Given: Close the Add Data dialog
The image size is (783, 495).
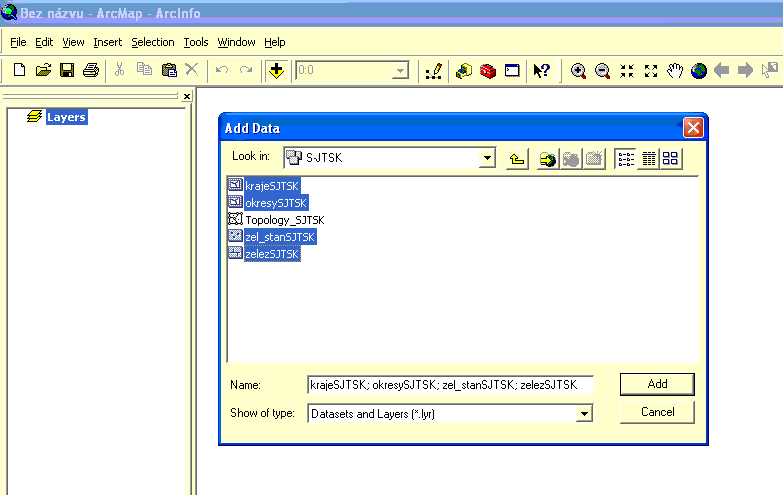Looking at the screenshot, I should (693, 128).
